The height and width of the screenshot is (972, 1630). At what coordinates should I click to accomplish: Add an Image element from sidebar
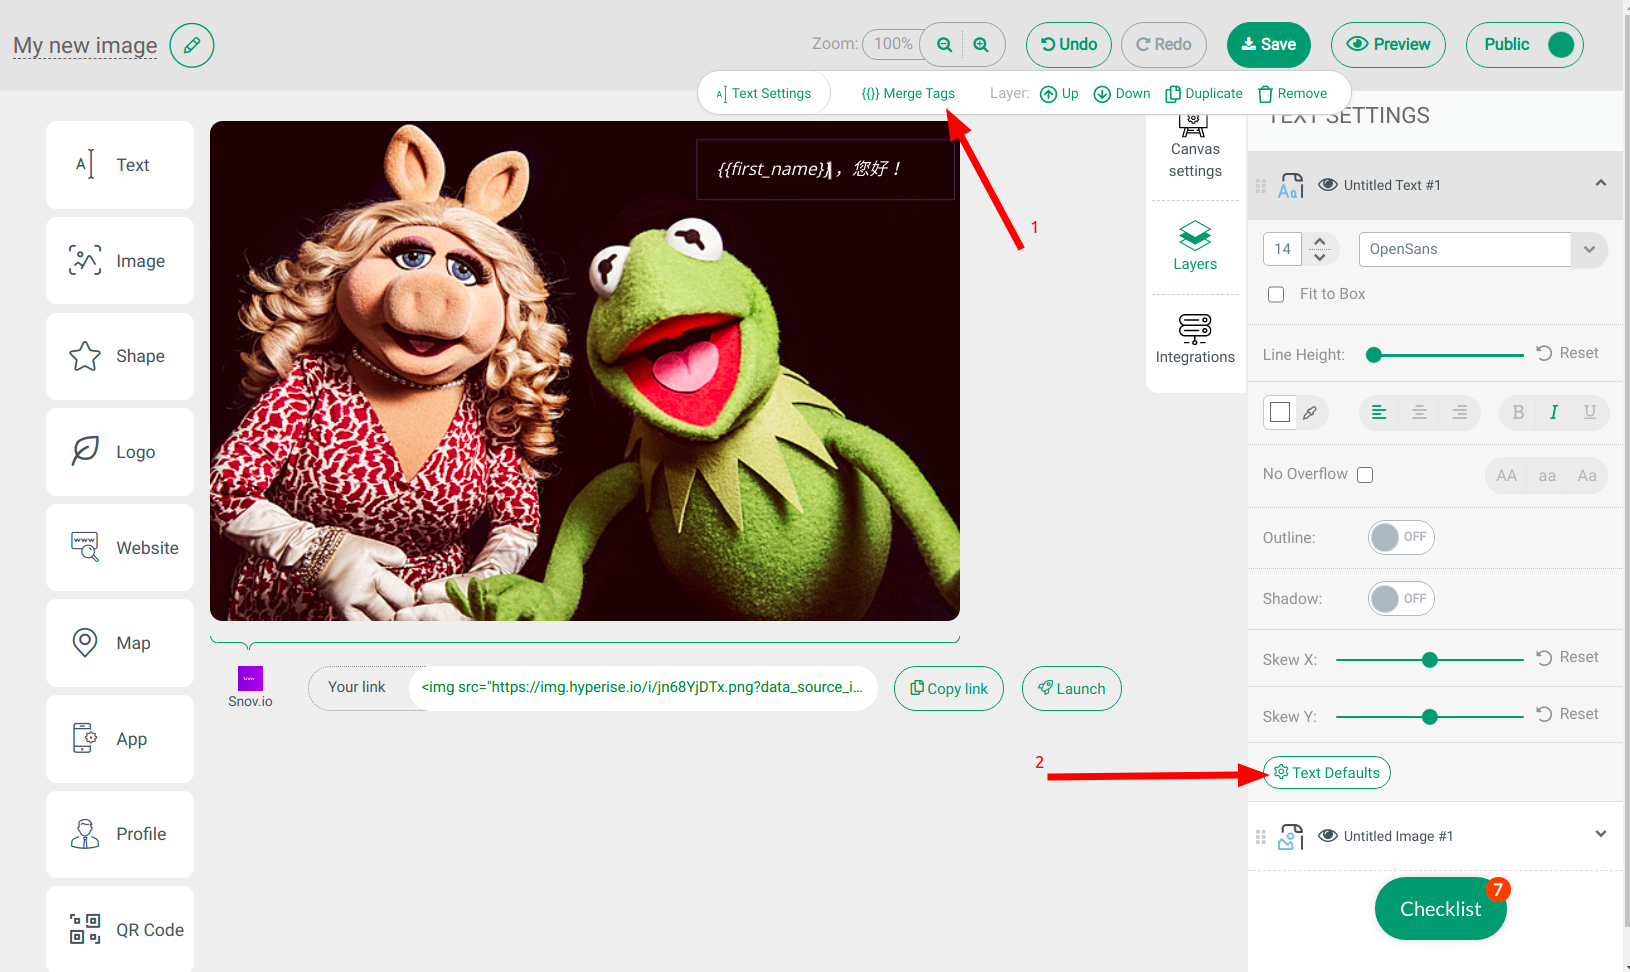120,261
